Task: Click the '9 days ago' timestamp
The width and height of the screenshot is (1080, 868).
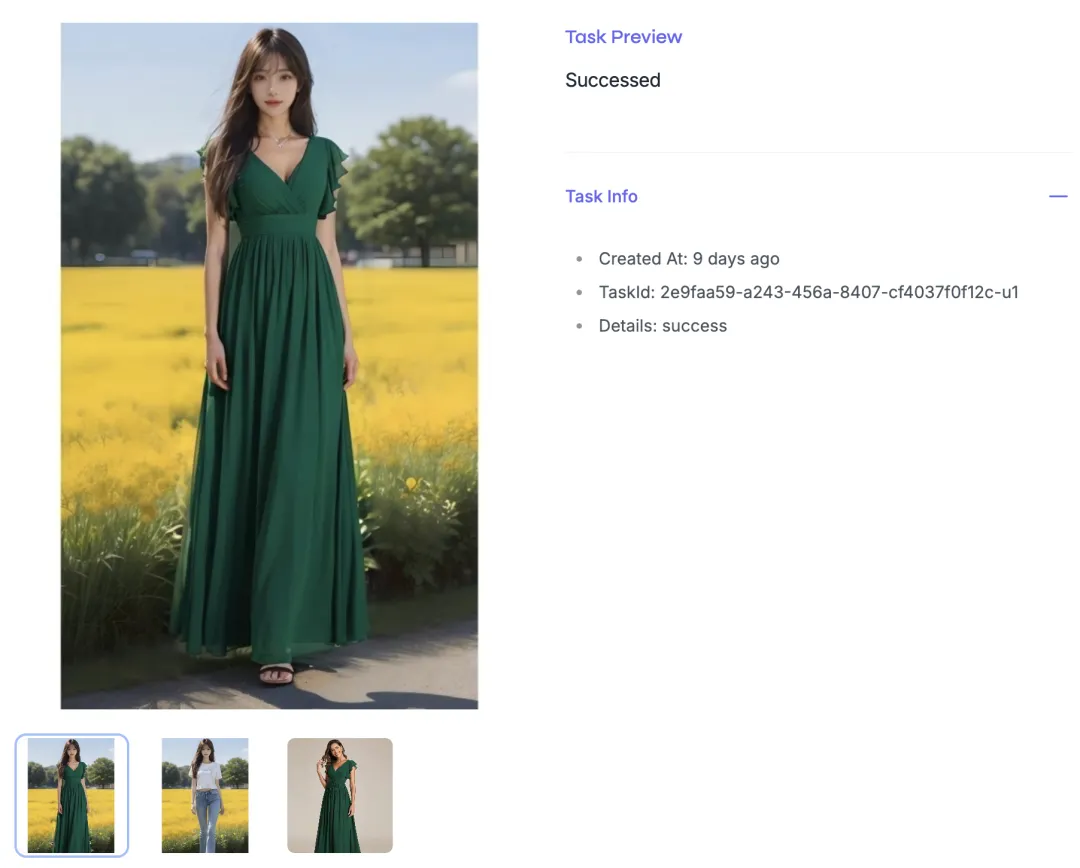Action: click(x=736, y=259)
